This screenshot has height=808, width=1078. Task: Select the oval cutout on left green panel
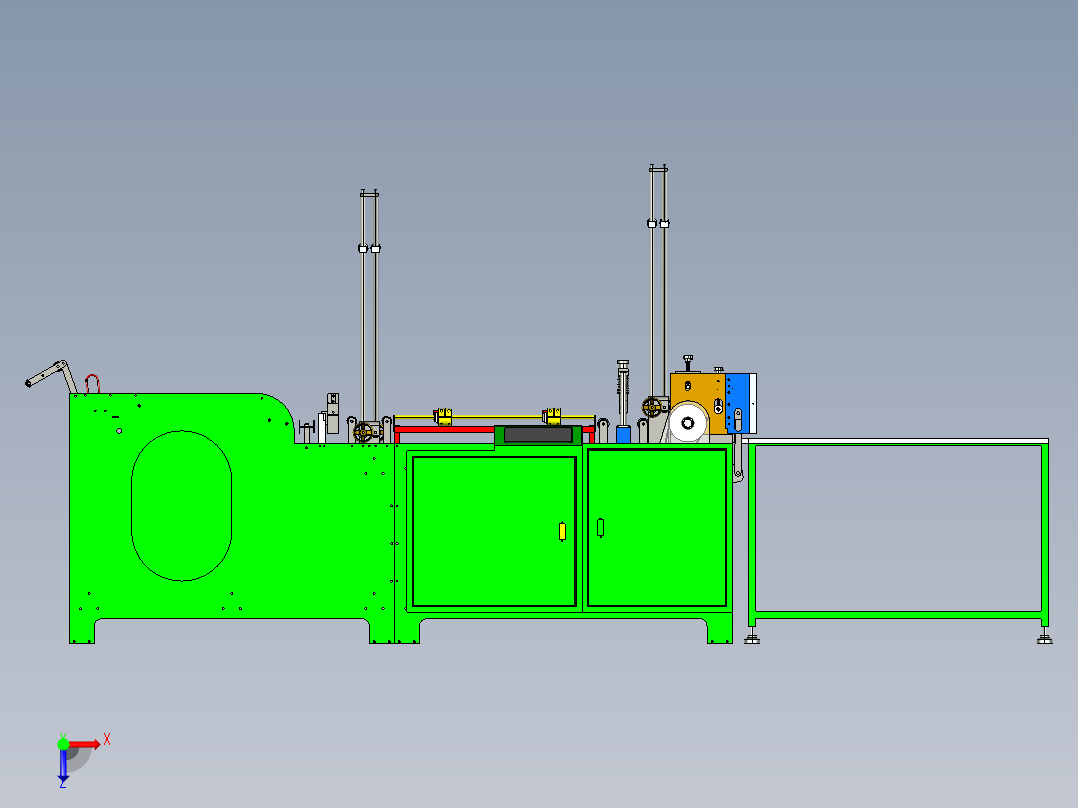click(x=182, y=506)
